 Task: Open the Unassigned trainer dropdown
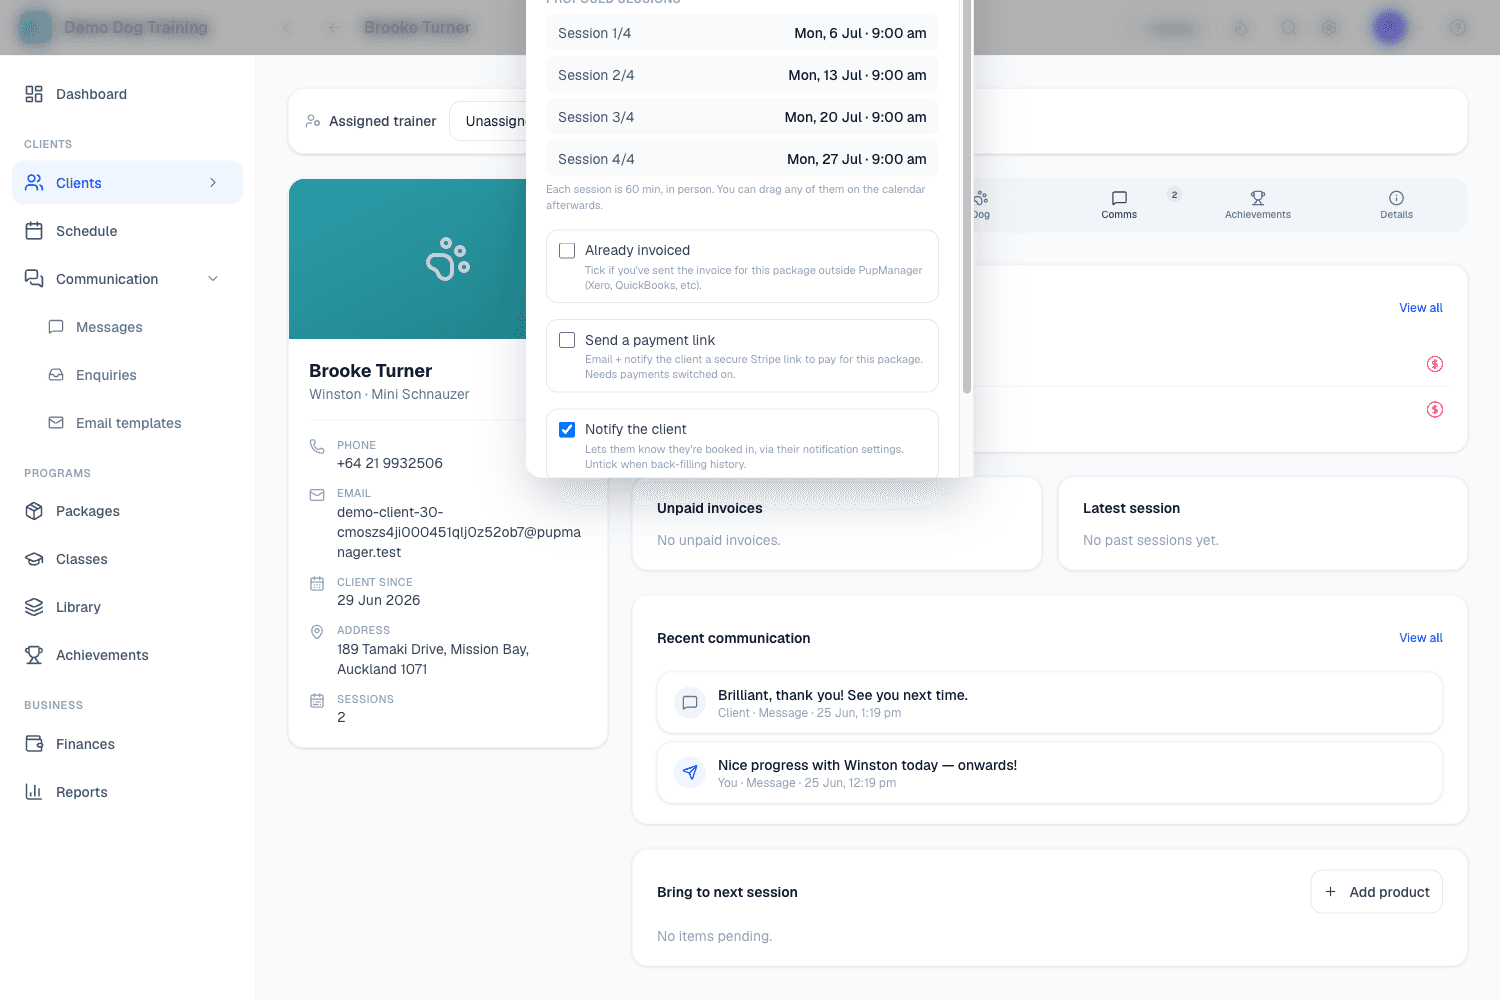[488, 121]
